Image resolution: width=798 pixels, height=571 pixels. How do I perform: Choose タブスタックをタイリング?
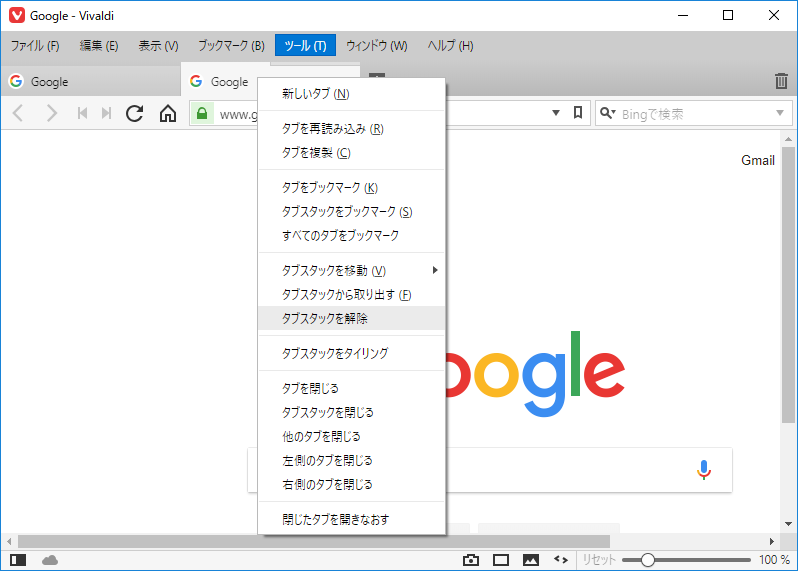352,353
